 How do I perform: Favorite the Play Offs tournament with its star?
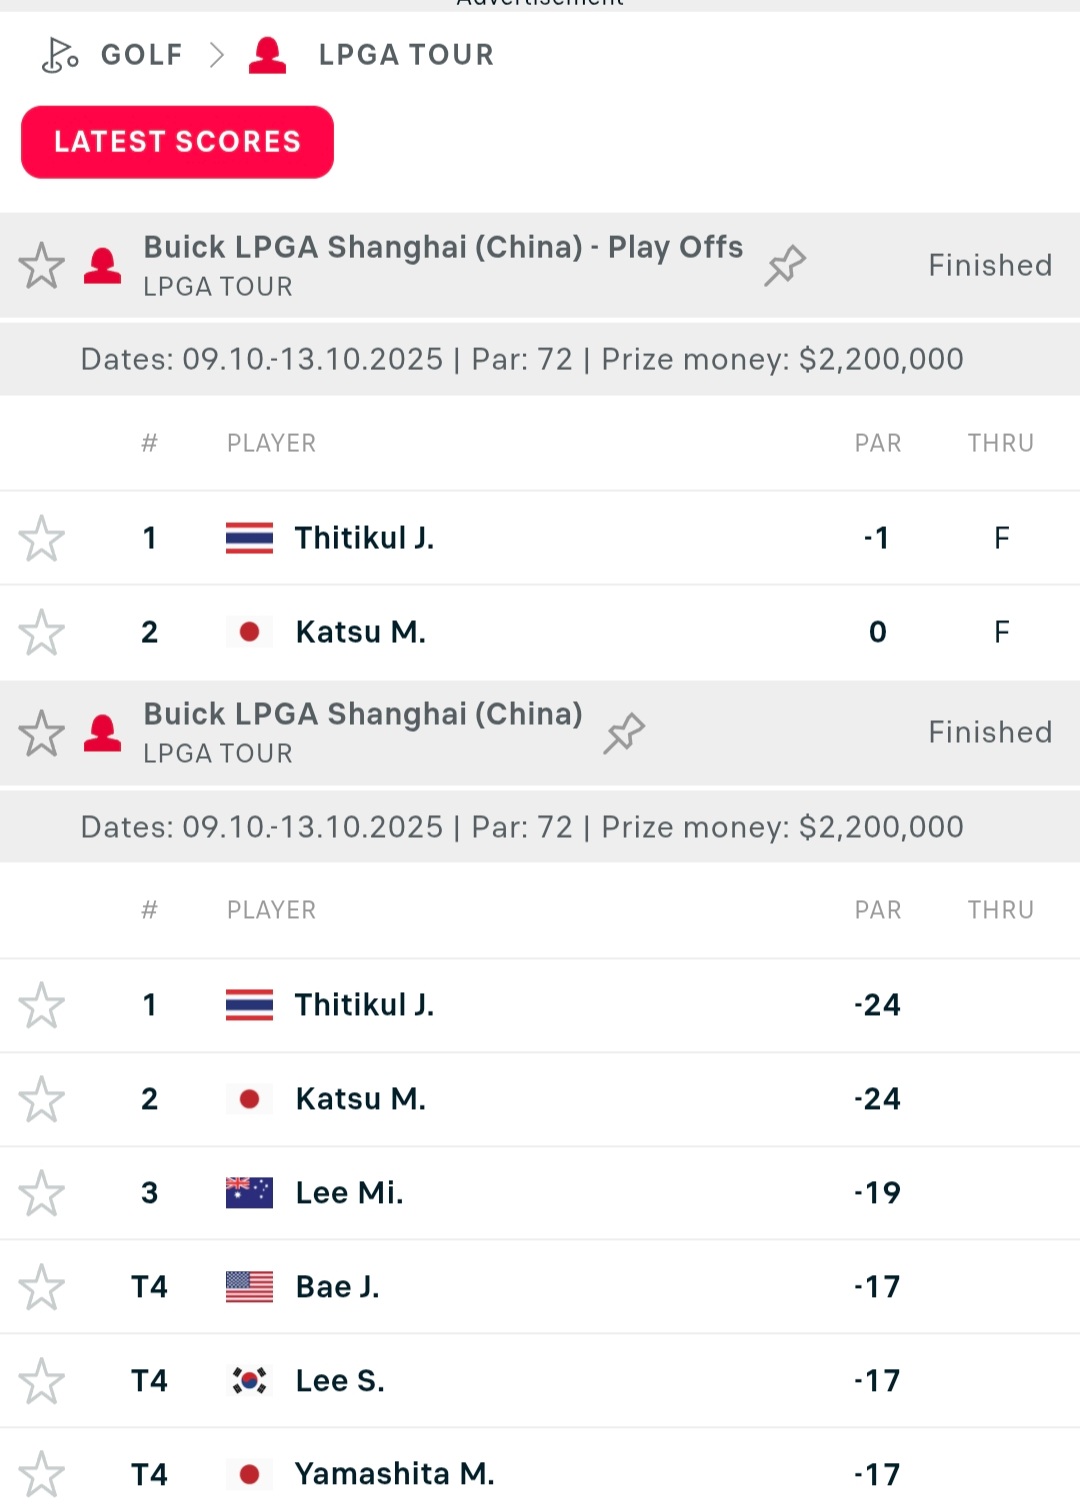[x=41, y=265]
